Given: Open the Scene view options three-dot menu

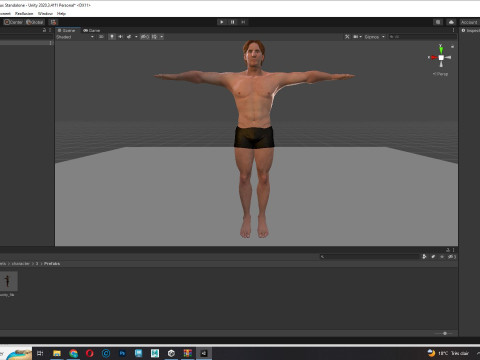Looking at the screenshot, I should pos(453,30).
